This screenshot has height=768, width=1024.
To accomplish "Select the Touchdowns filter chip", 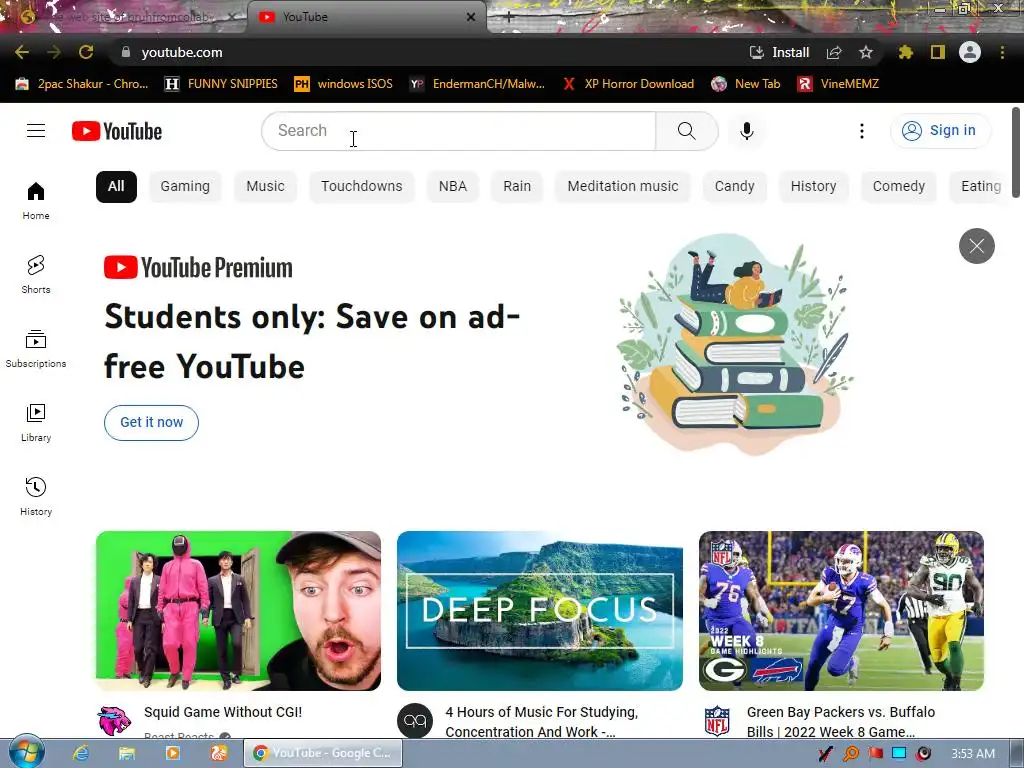I will tap(362, 186).
